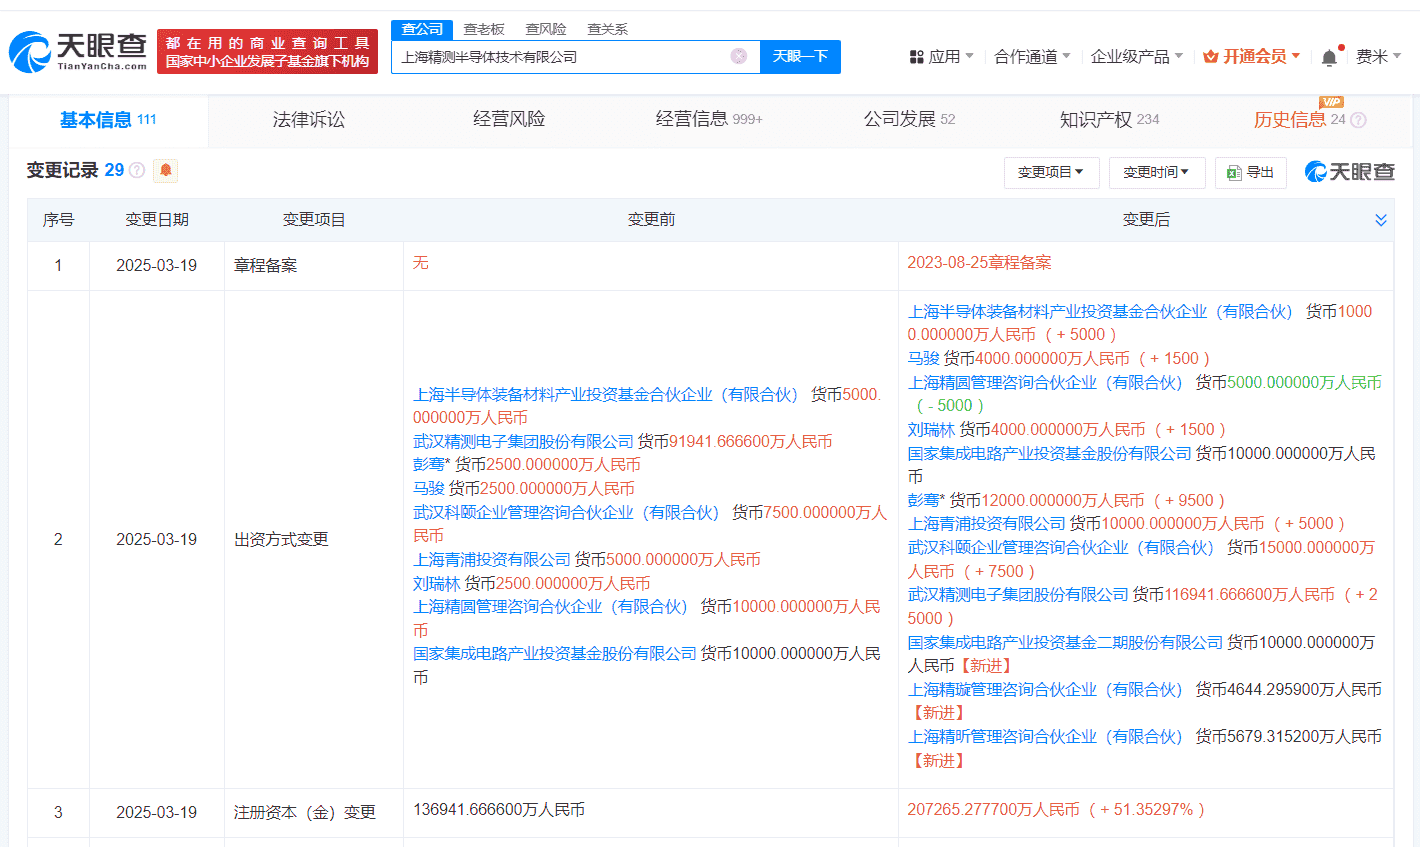Click the 天眼查 watermark logo near 导出
The width and height of the screenshot is (1420, 847).
pyautogui.click(x=1318, y=171)
